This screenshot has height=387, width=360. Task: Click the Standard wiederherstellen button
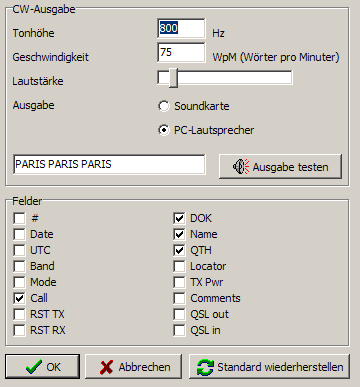coord(269,367)
